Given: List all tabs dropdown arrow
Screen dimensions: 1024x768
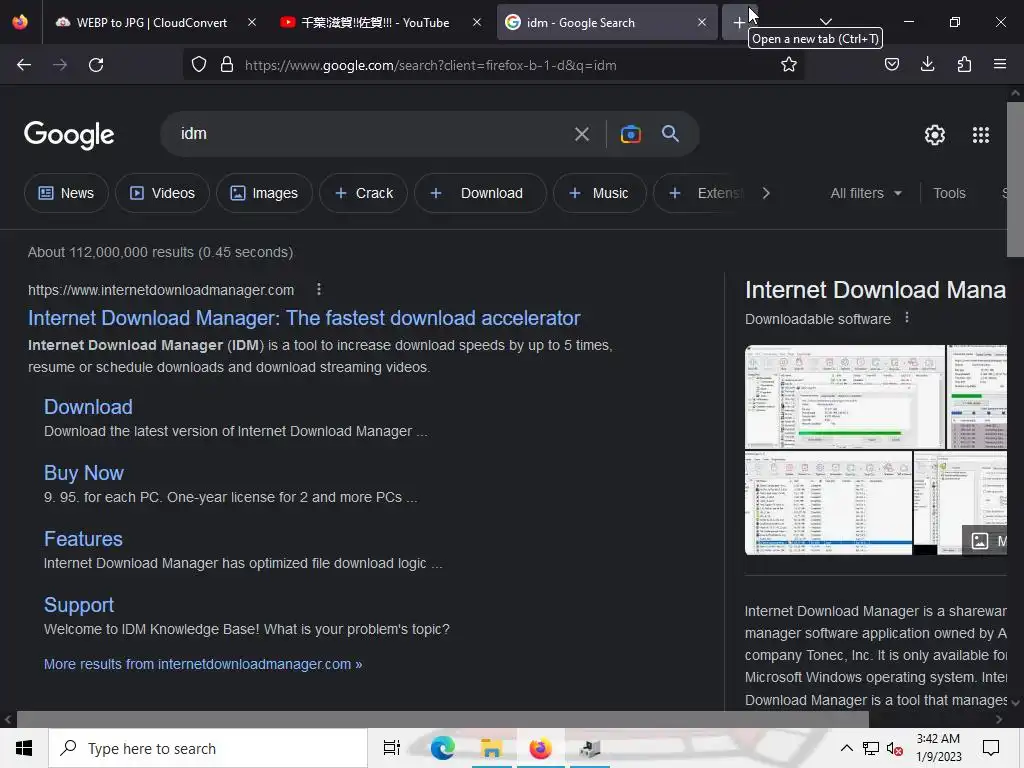Looking at the screenshot, I should (x=825, y=22).
